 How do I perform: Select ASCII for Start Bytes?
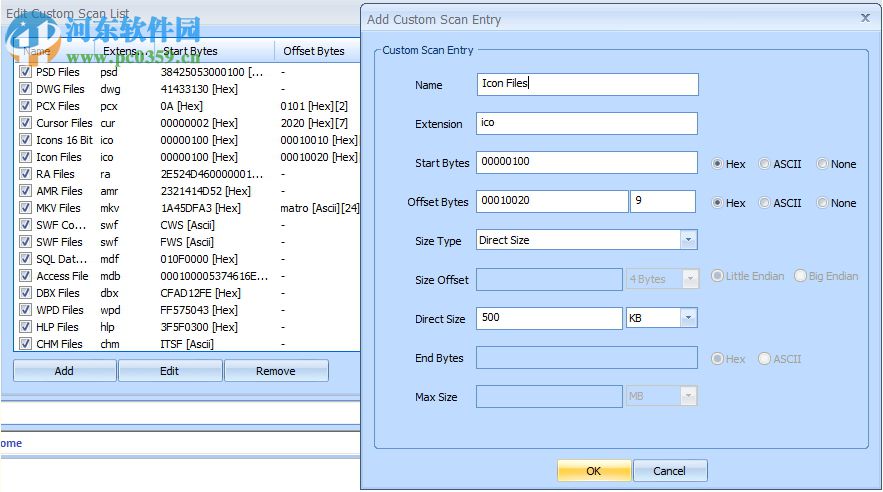(764, 164)
